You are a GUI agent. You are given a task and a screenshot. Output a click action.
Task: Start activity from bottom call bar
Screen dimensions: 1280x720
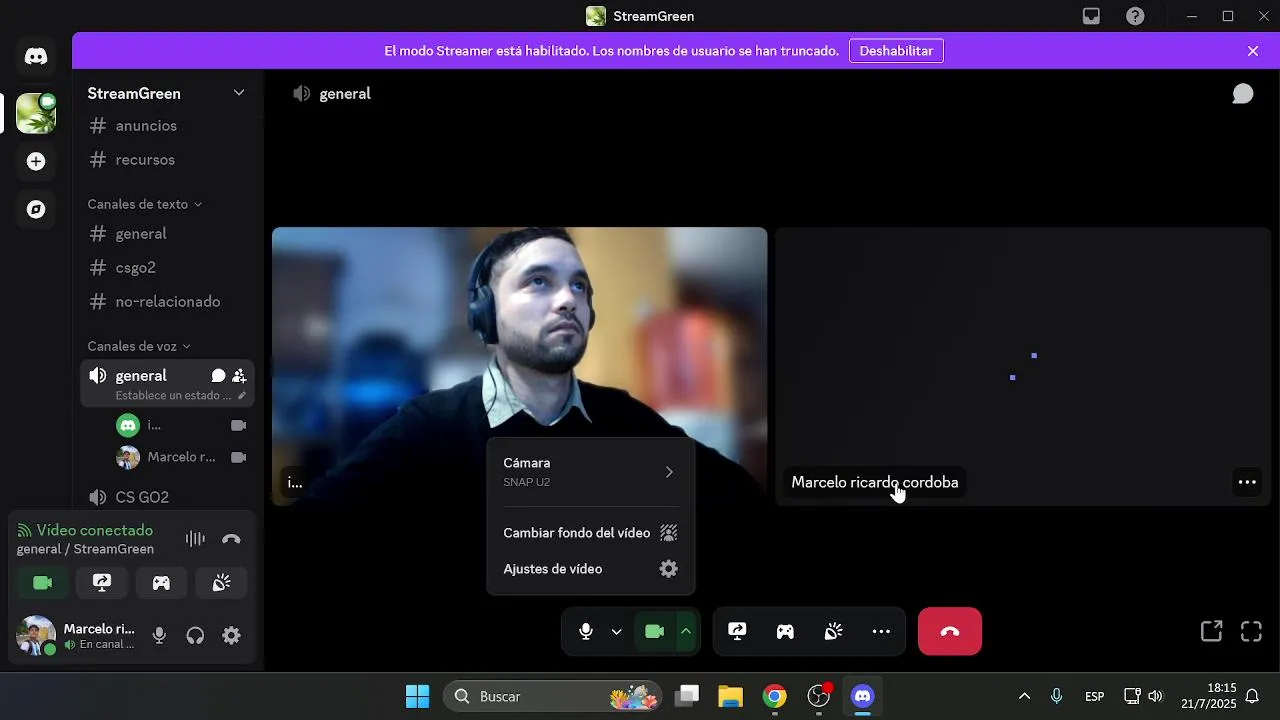[x=785, y=631]
